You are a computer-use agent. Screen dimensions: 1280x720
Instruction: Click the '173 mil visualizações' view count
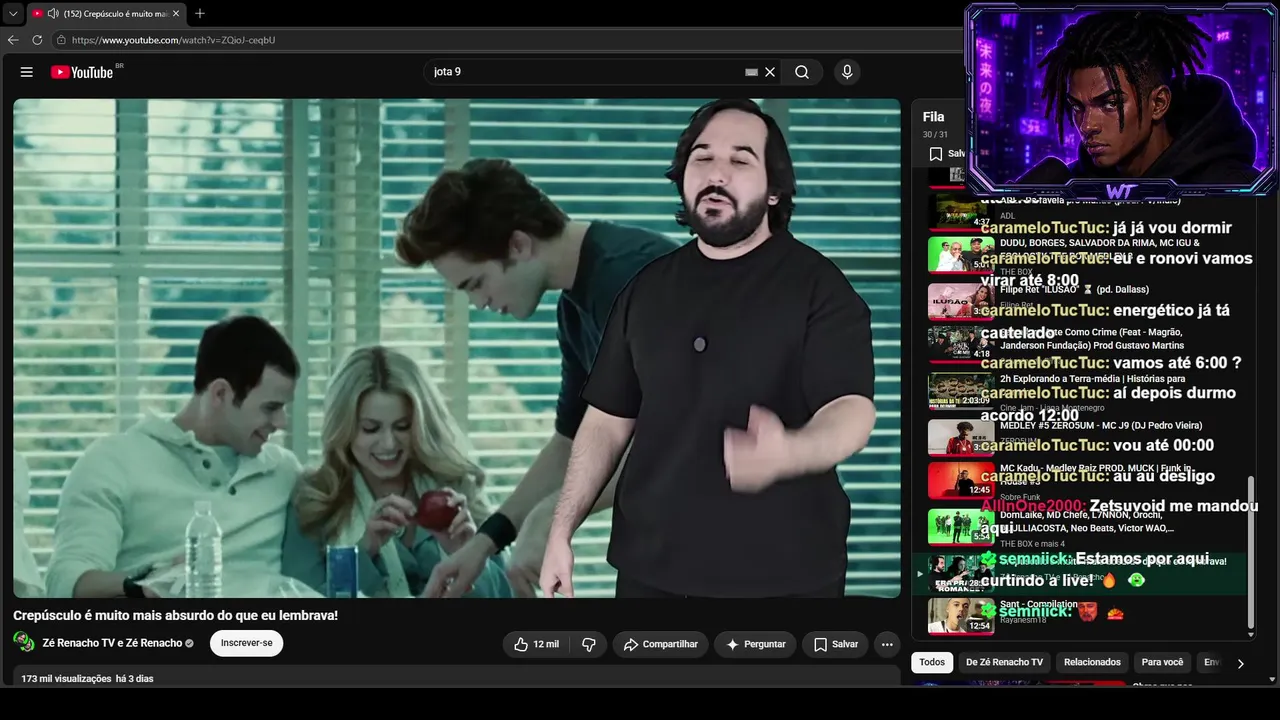(66, 678)
